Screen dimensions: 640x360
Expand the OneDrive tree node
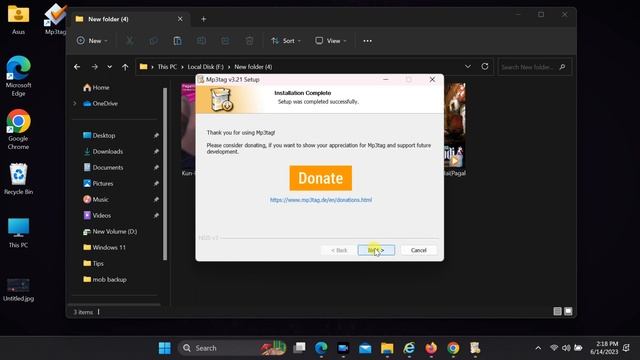coord(75,104)
